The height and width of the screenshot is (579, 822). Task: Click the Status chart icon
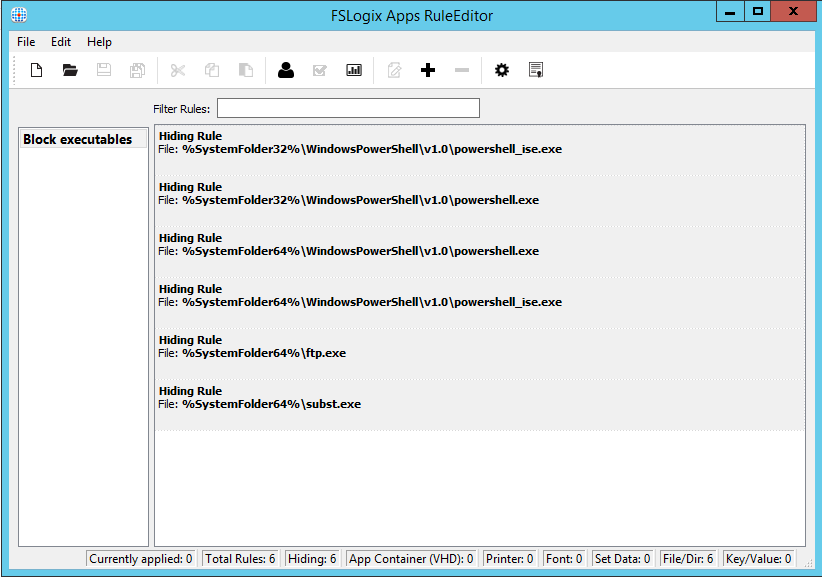[x=354, y=70]
